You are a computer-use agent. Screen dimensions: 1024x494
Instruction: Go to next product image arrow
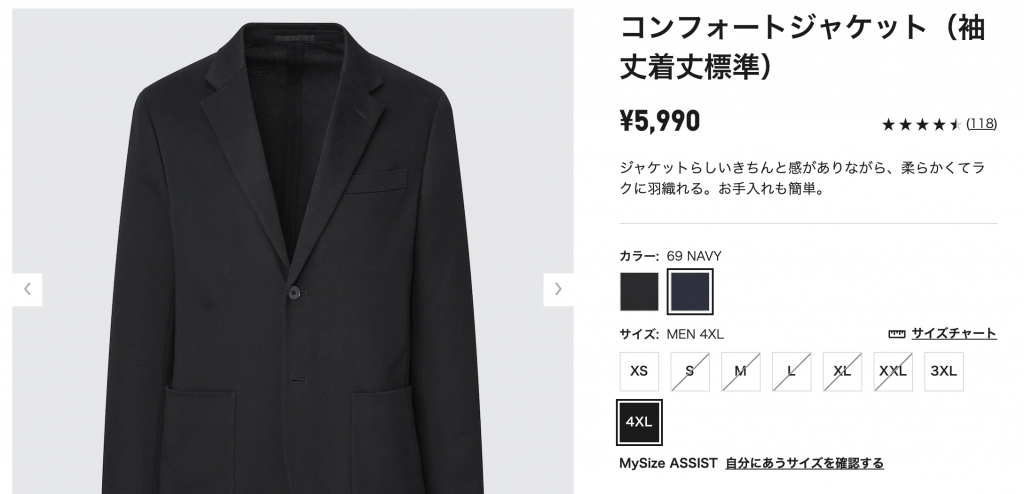(558, 289)
